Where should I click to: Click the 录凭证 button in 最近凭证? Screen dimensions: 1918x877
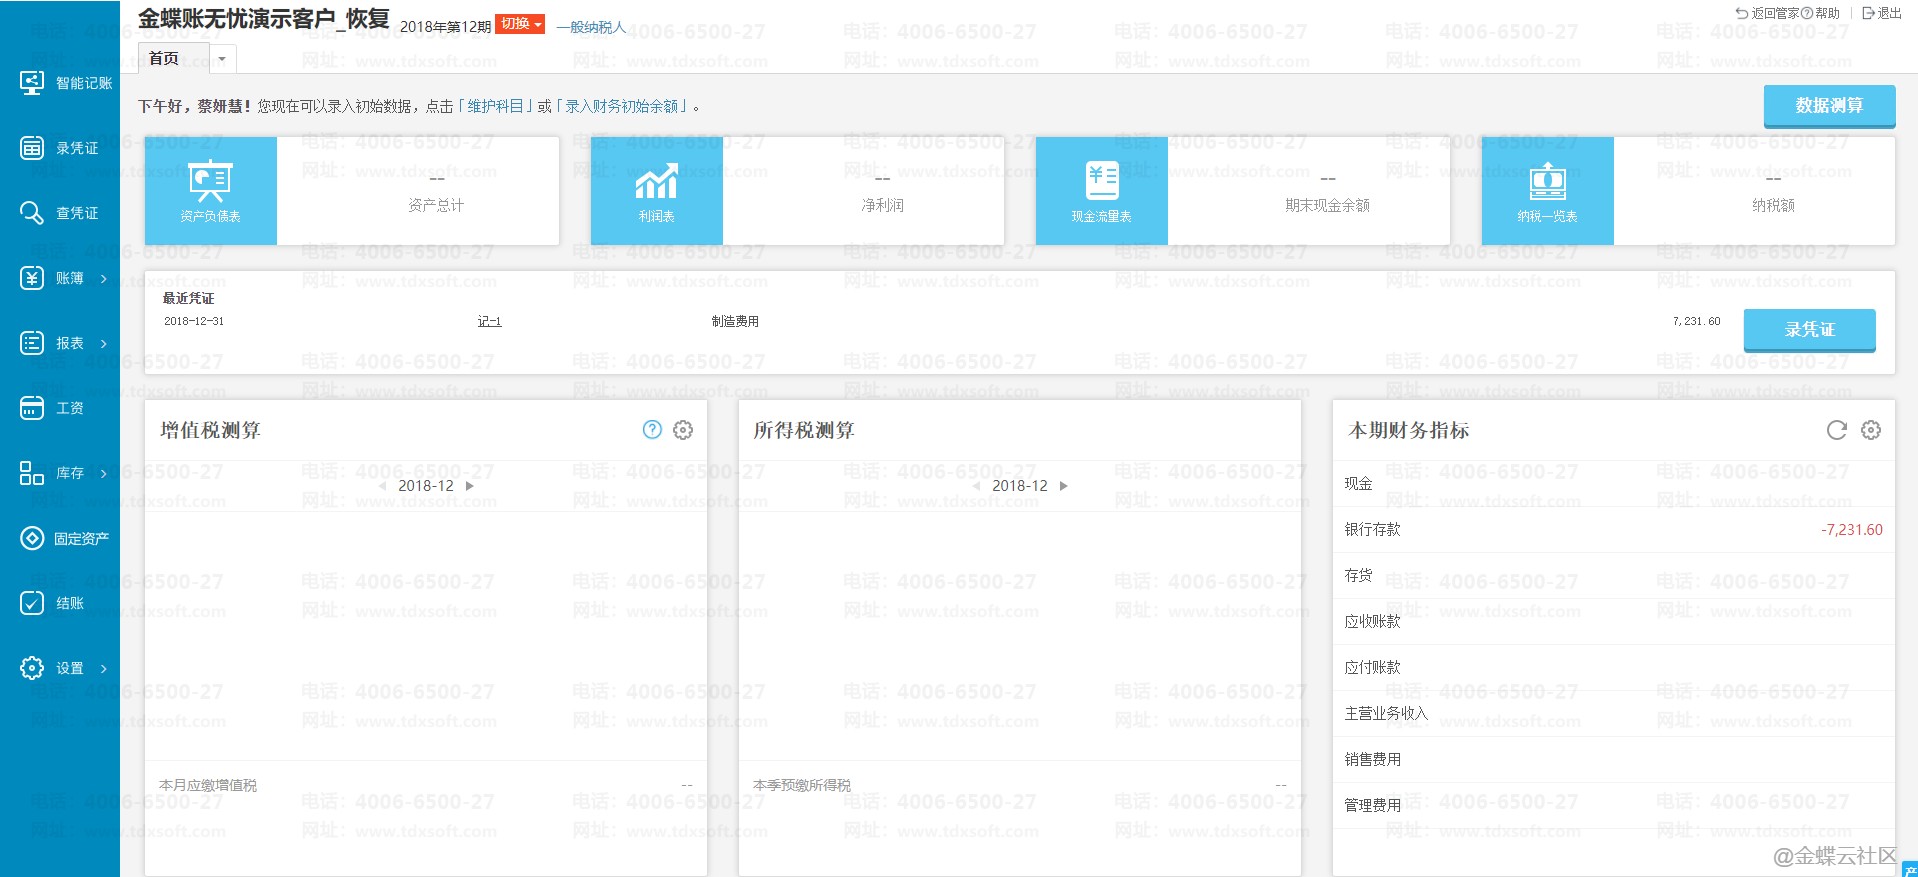point(1809,329)
